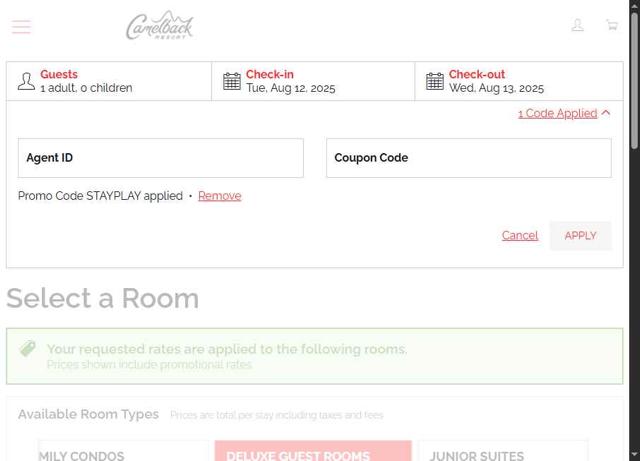Click the guests person icon

pos(26,81)
